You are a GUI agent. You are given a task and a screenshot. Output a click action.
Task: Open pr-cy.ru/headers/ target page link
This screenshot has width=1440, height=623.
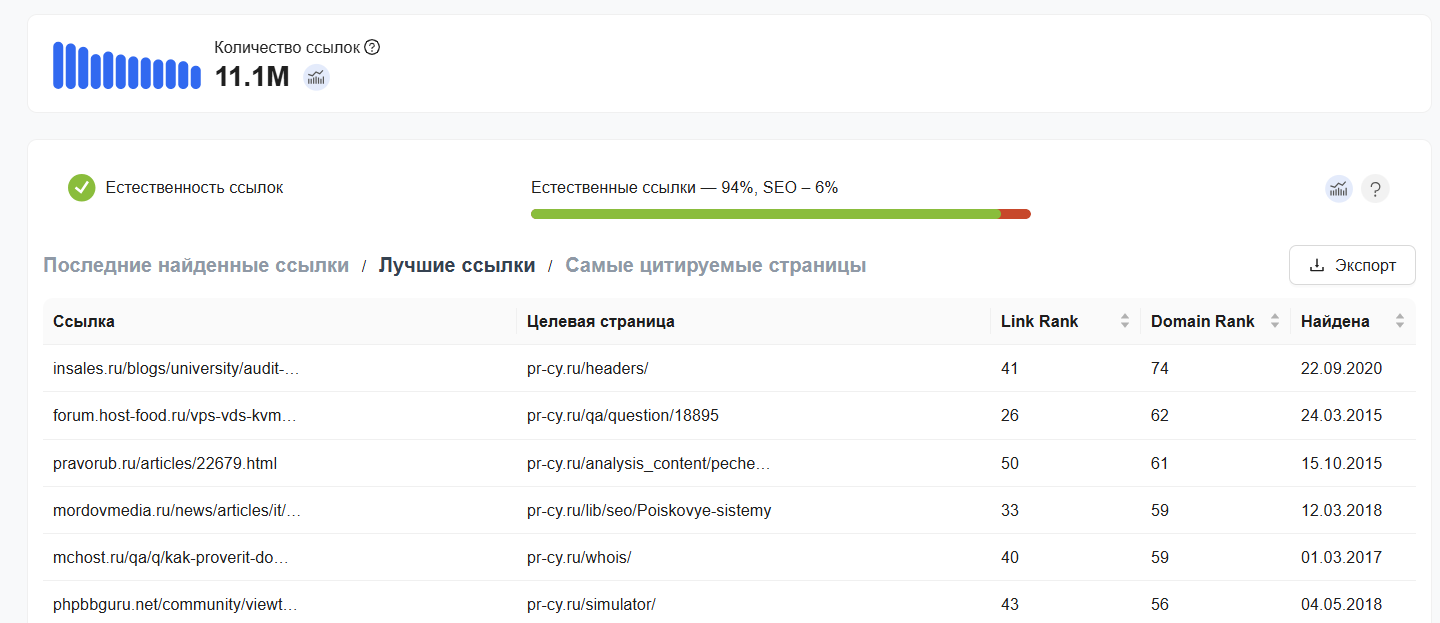pos(587,368)
